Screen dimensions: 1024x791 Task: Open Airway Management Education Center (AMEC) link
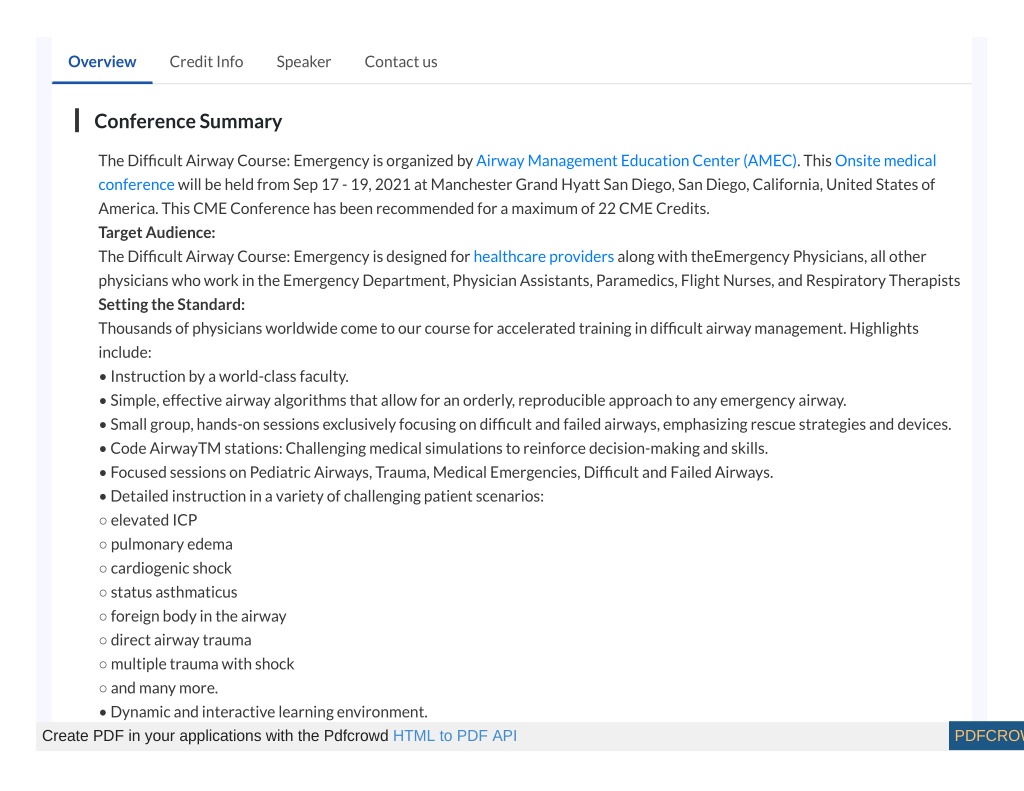pos(636,161)
